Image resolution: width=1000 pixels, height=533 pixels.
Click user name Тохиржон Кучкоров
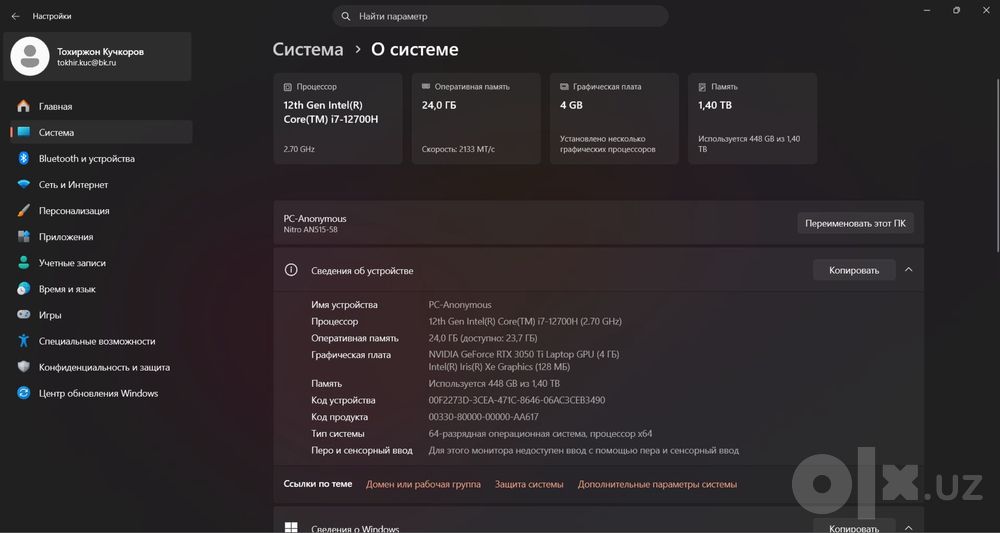pyautogui.click(x=100, y=52)
